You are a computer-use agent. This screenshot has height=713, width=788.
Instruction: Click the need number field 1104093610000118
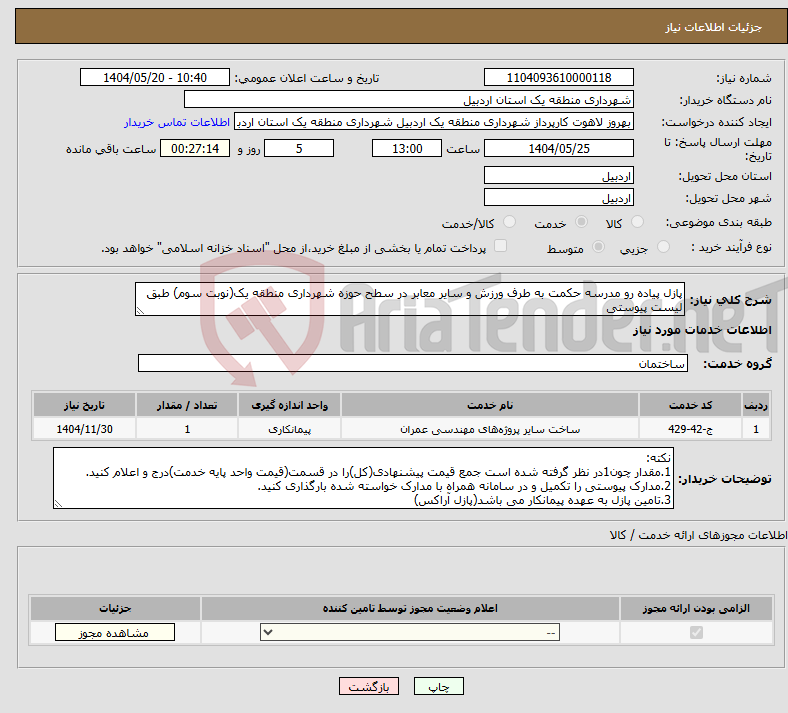pyautogui.click(x=558, y=77)
